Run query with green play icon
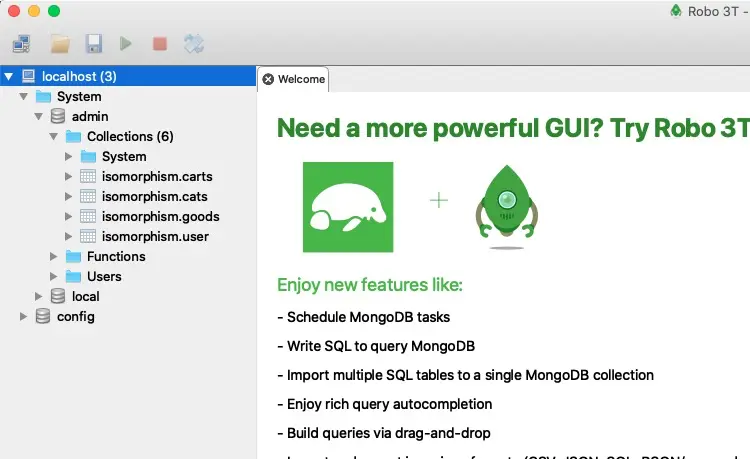The image size is (750, 459). click(126, 44)
